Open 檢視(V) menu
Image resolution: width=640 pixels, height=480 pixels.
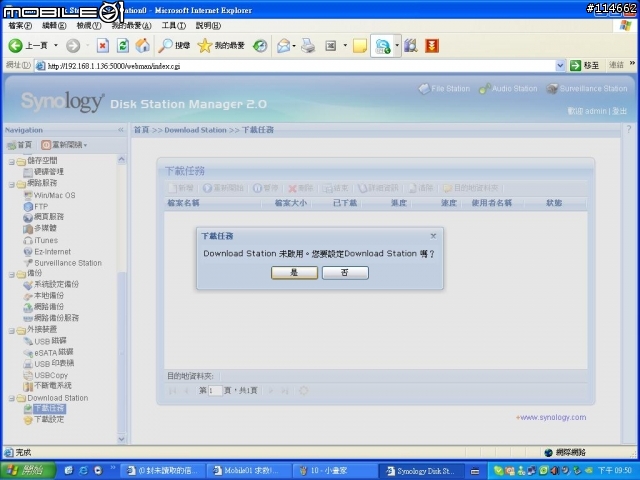89,25
